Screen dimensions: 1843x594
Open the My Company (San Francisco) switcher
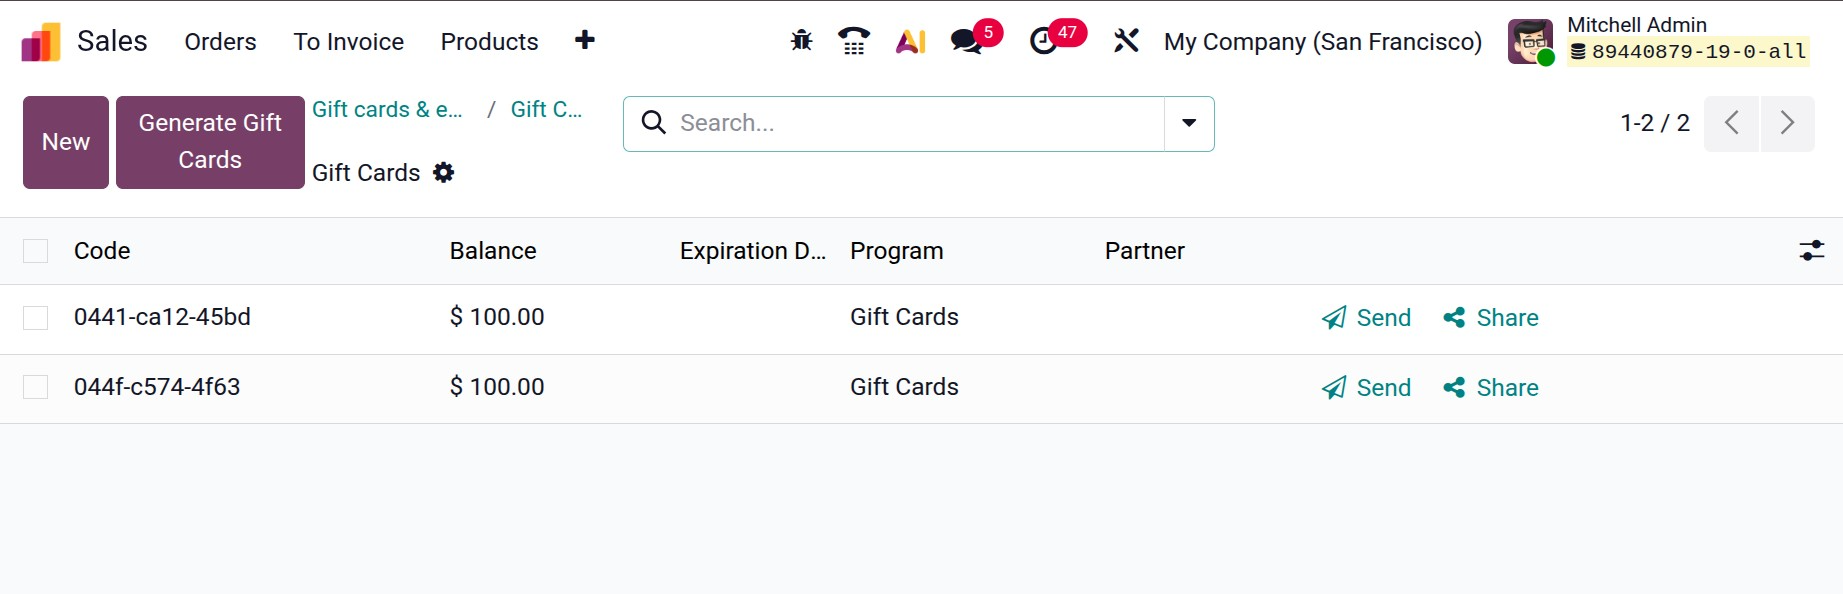coord(1322,42)
